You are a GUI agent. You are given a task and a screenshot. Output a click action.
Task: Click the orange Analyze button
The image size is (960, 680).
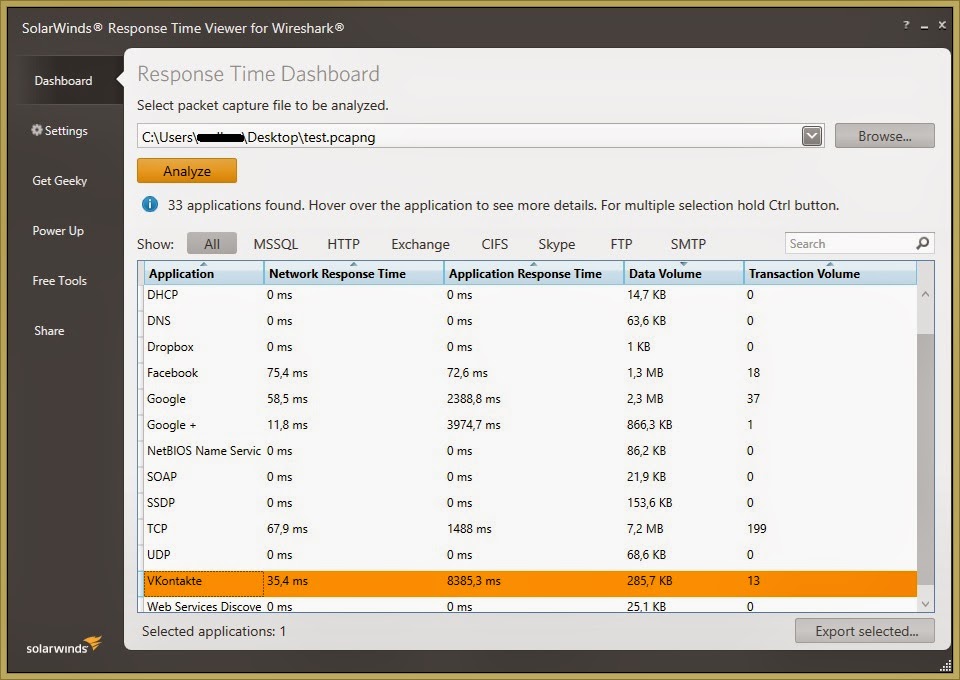187,171
